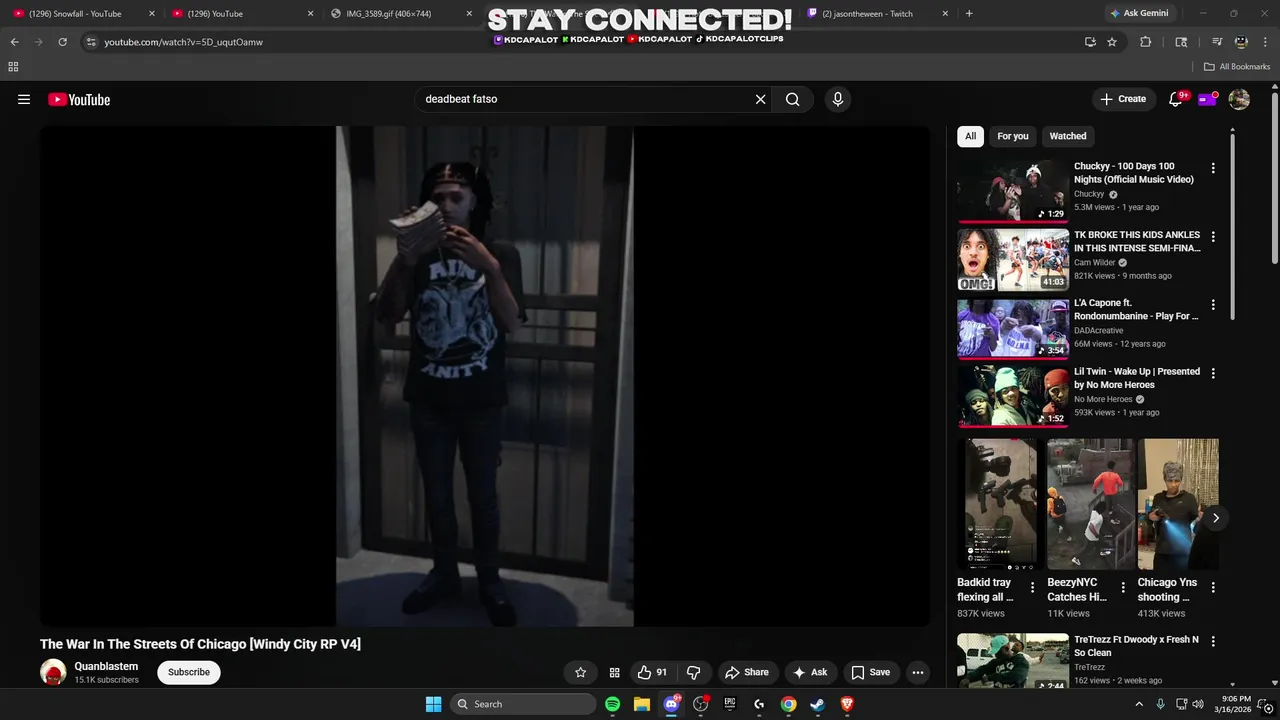This screenshot has width=1280, height=720.
Task: Open options for Chuckyy 100 Days video
Action: pyautogui.click(x=1213, y=168)
